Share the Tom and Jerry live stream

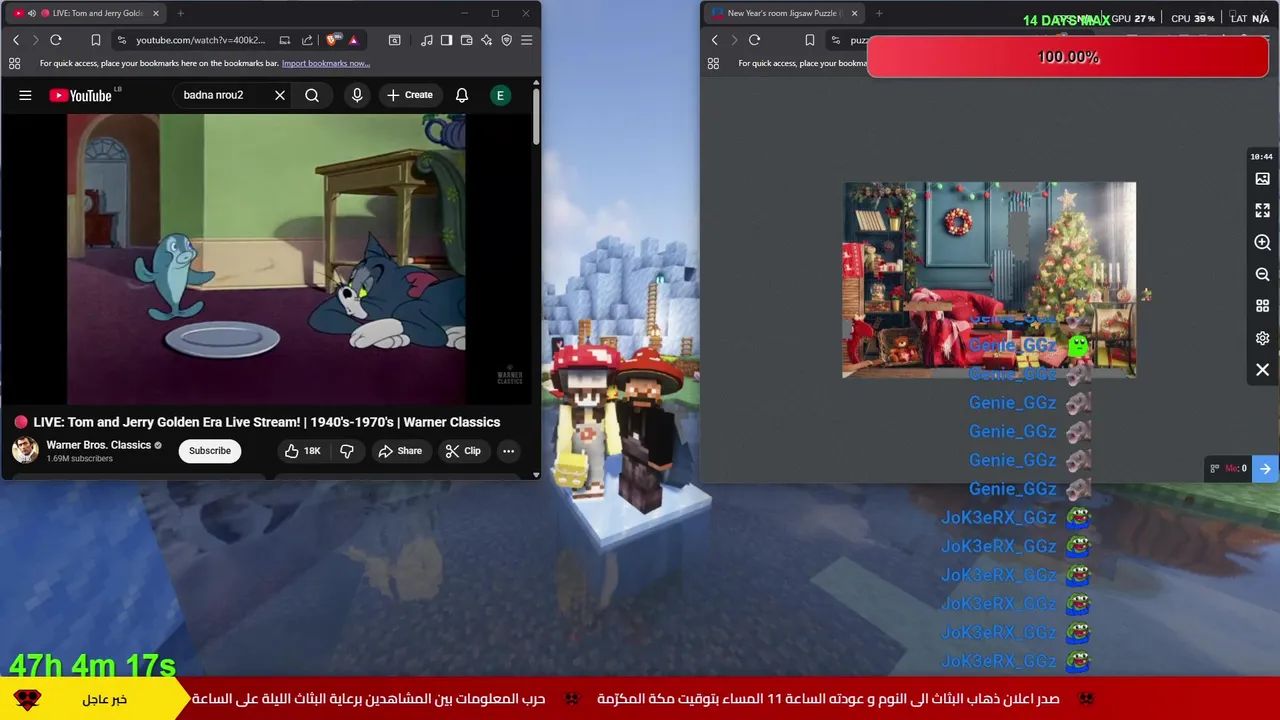400,451
